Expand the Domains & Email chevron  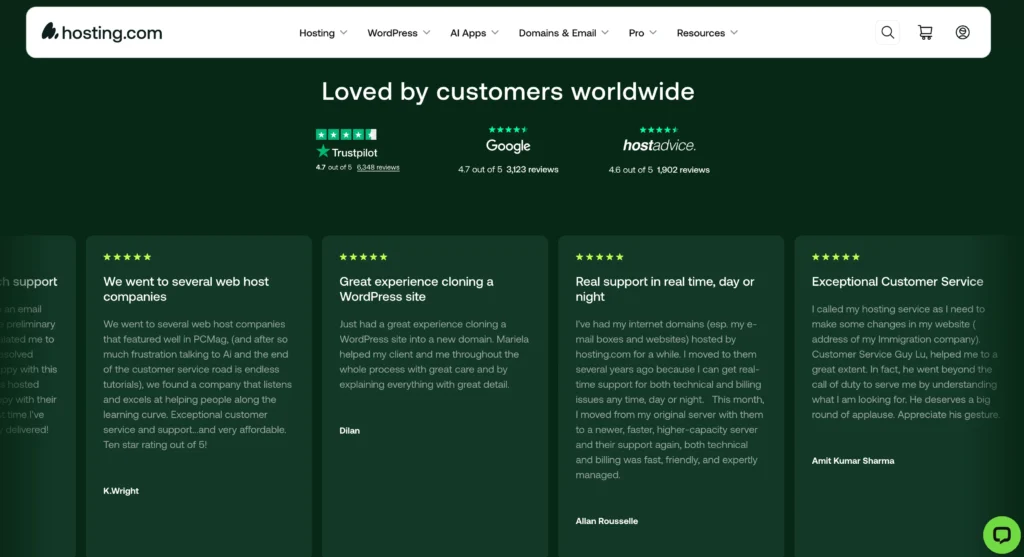tap(605, 33)
